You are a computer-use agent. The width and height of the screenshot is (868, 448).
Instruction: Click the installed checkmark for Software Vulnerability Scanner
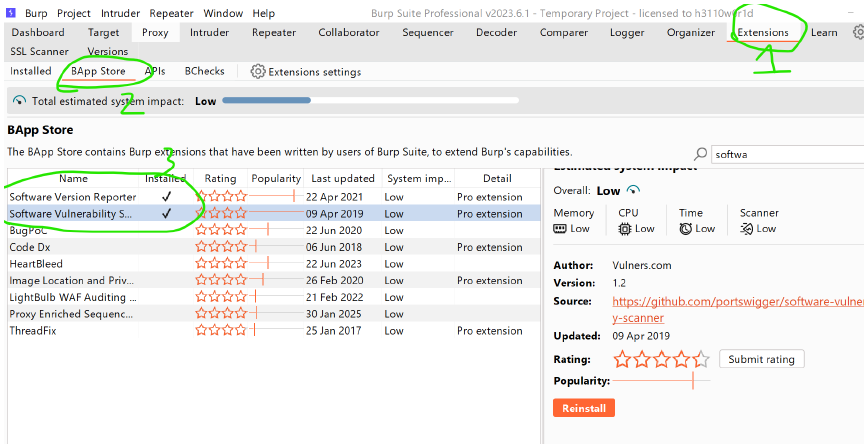tap(166, 213)
